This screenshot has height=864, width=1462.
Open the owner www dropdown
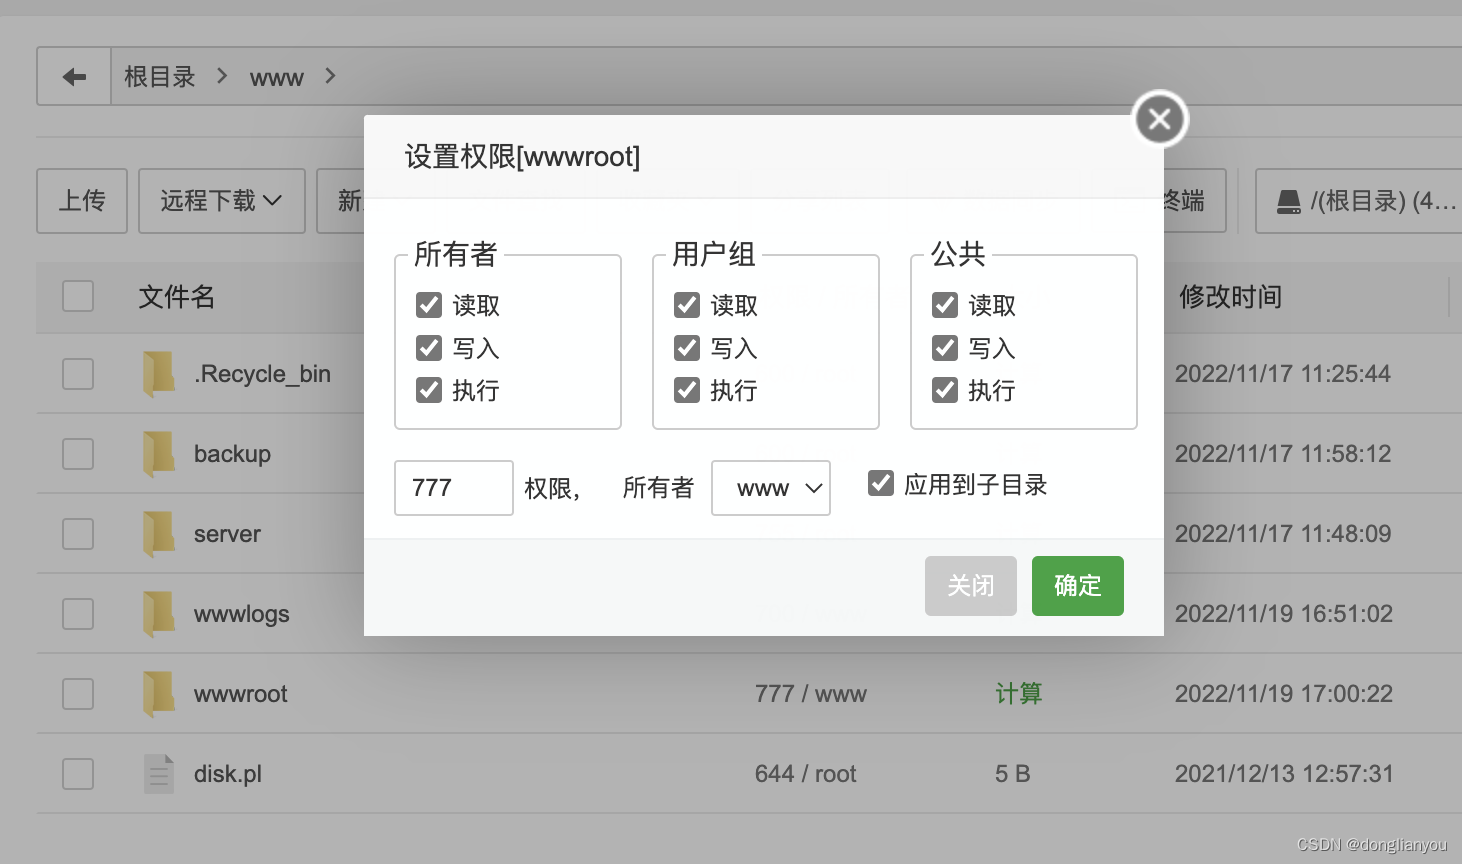click(x=771, y=488)
